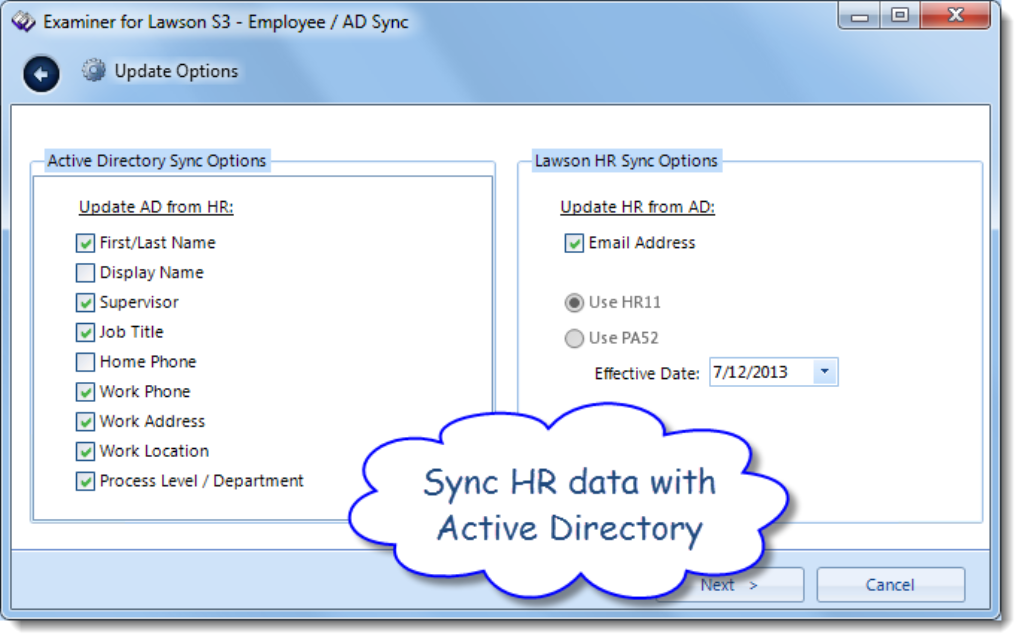Click the Update Options gear icon
1024x643 pixels.
[93, 71]
